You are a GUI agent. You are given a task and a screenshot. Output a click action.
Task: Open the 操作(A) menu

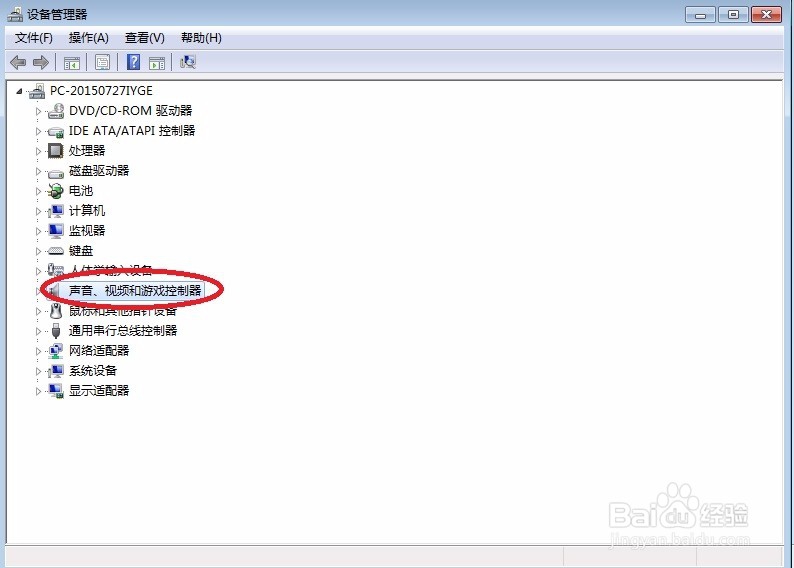[89, 38]
